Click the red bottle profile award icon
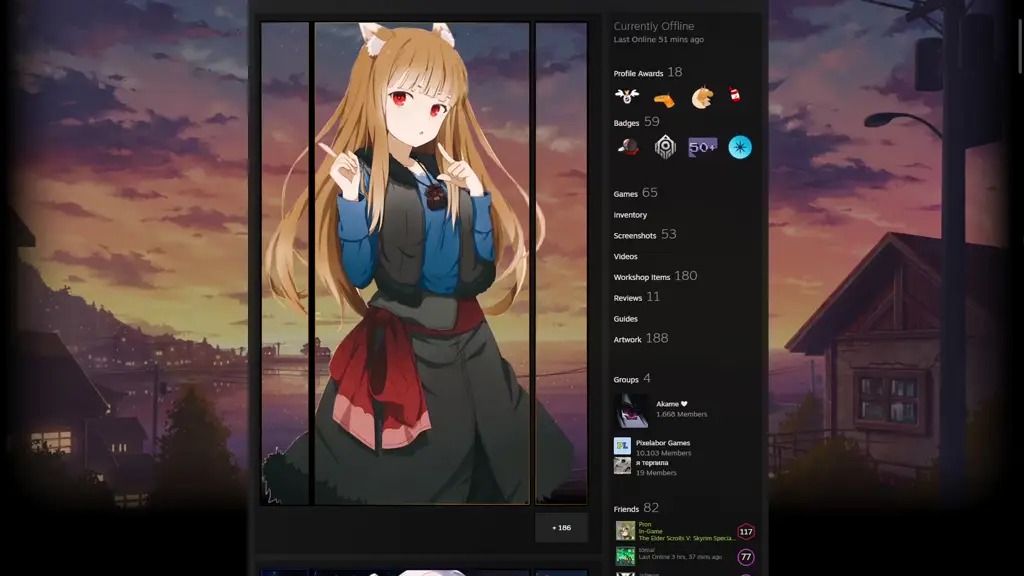 pyautogui.click(x=736, y=96)
